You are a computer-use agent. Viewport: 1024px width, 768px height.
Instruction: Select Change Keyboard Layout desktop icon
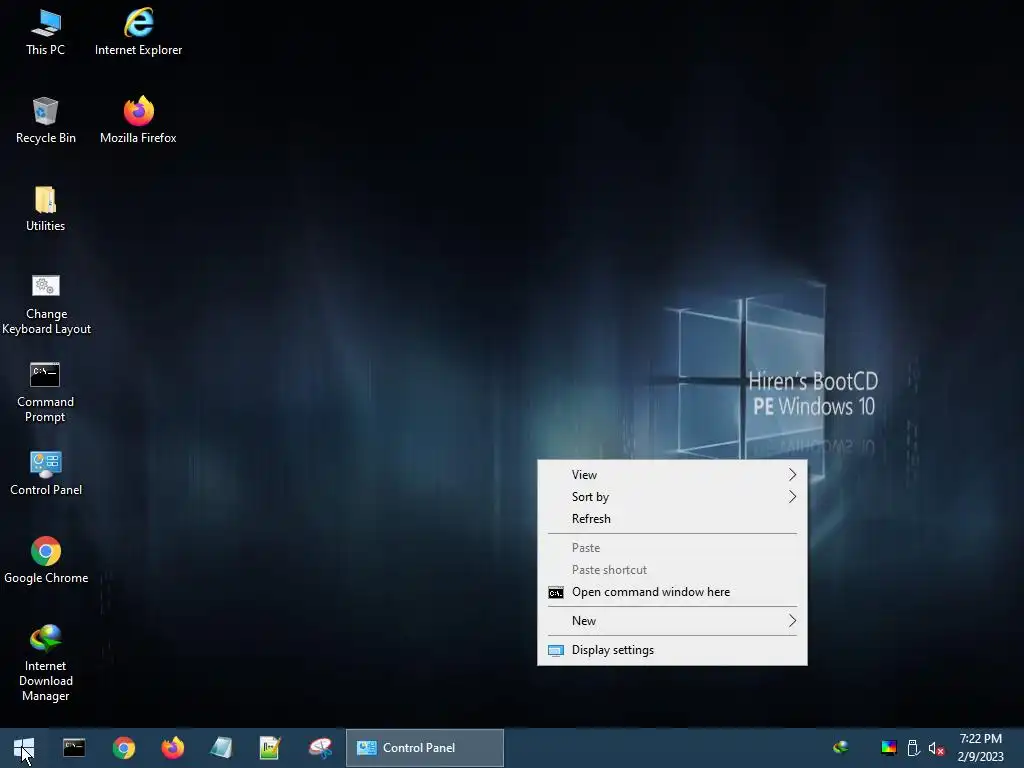pyautogui.click(x=46, y=304)
